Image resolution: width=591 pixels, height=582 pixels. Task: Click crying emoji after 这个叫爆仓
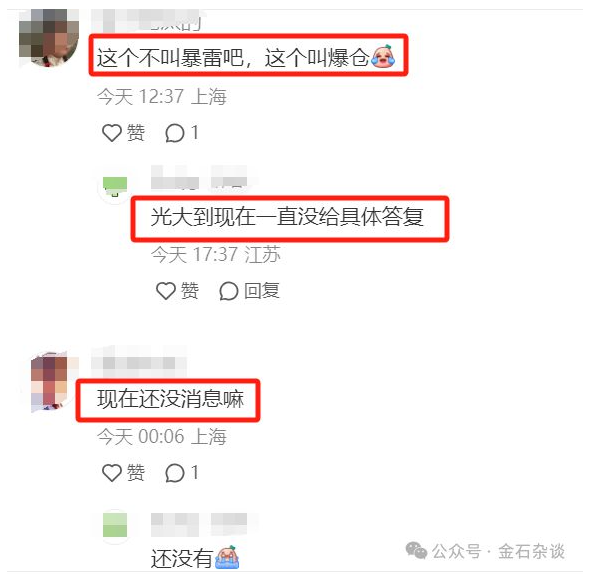pyautogui.click(x=383, y=57)
